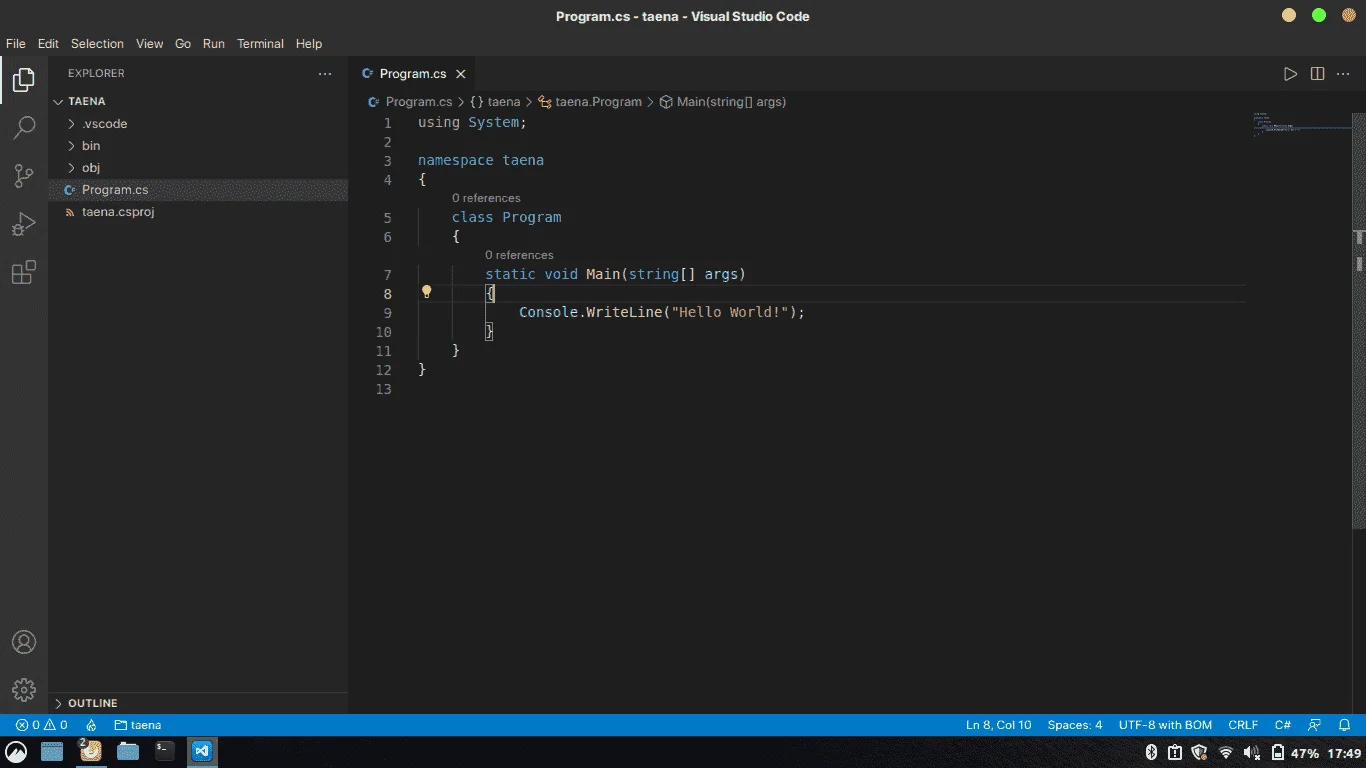The image size is (1366, 768).
Task: Open the Explorer view in the activity bar
Action: [24, 80]
